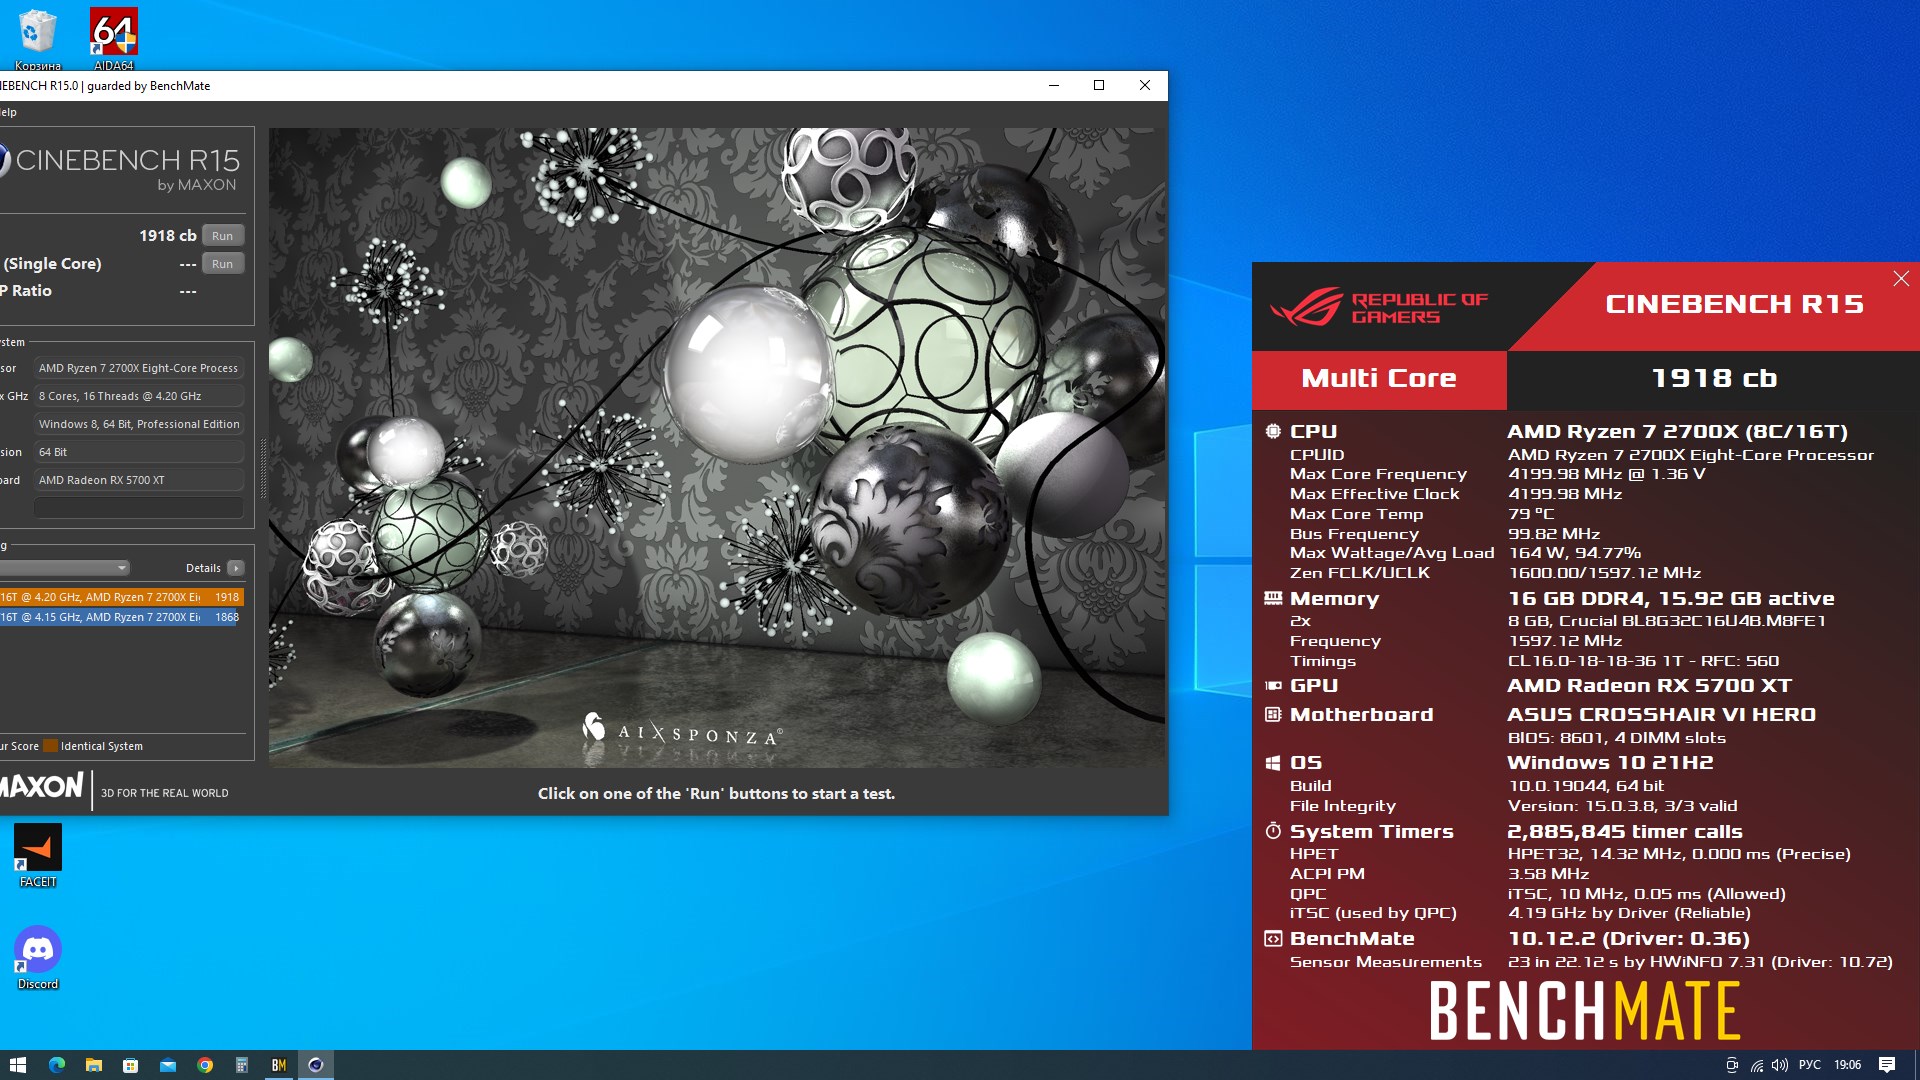Image resolution: width=1920 pixels, height=1080 pixels.
Task: Click the 1918 cb score in BenchMate
Action: click(1714, 379)
